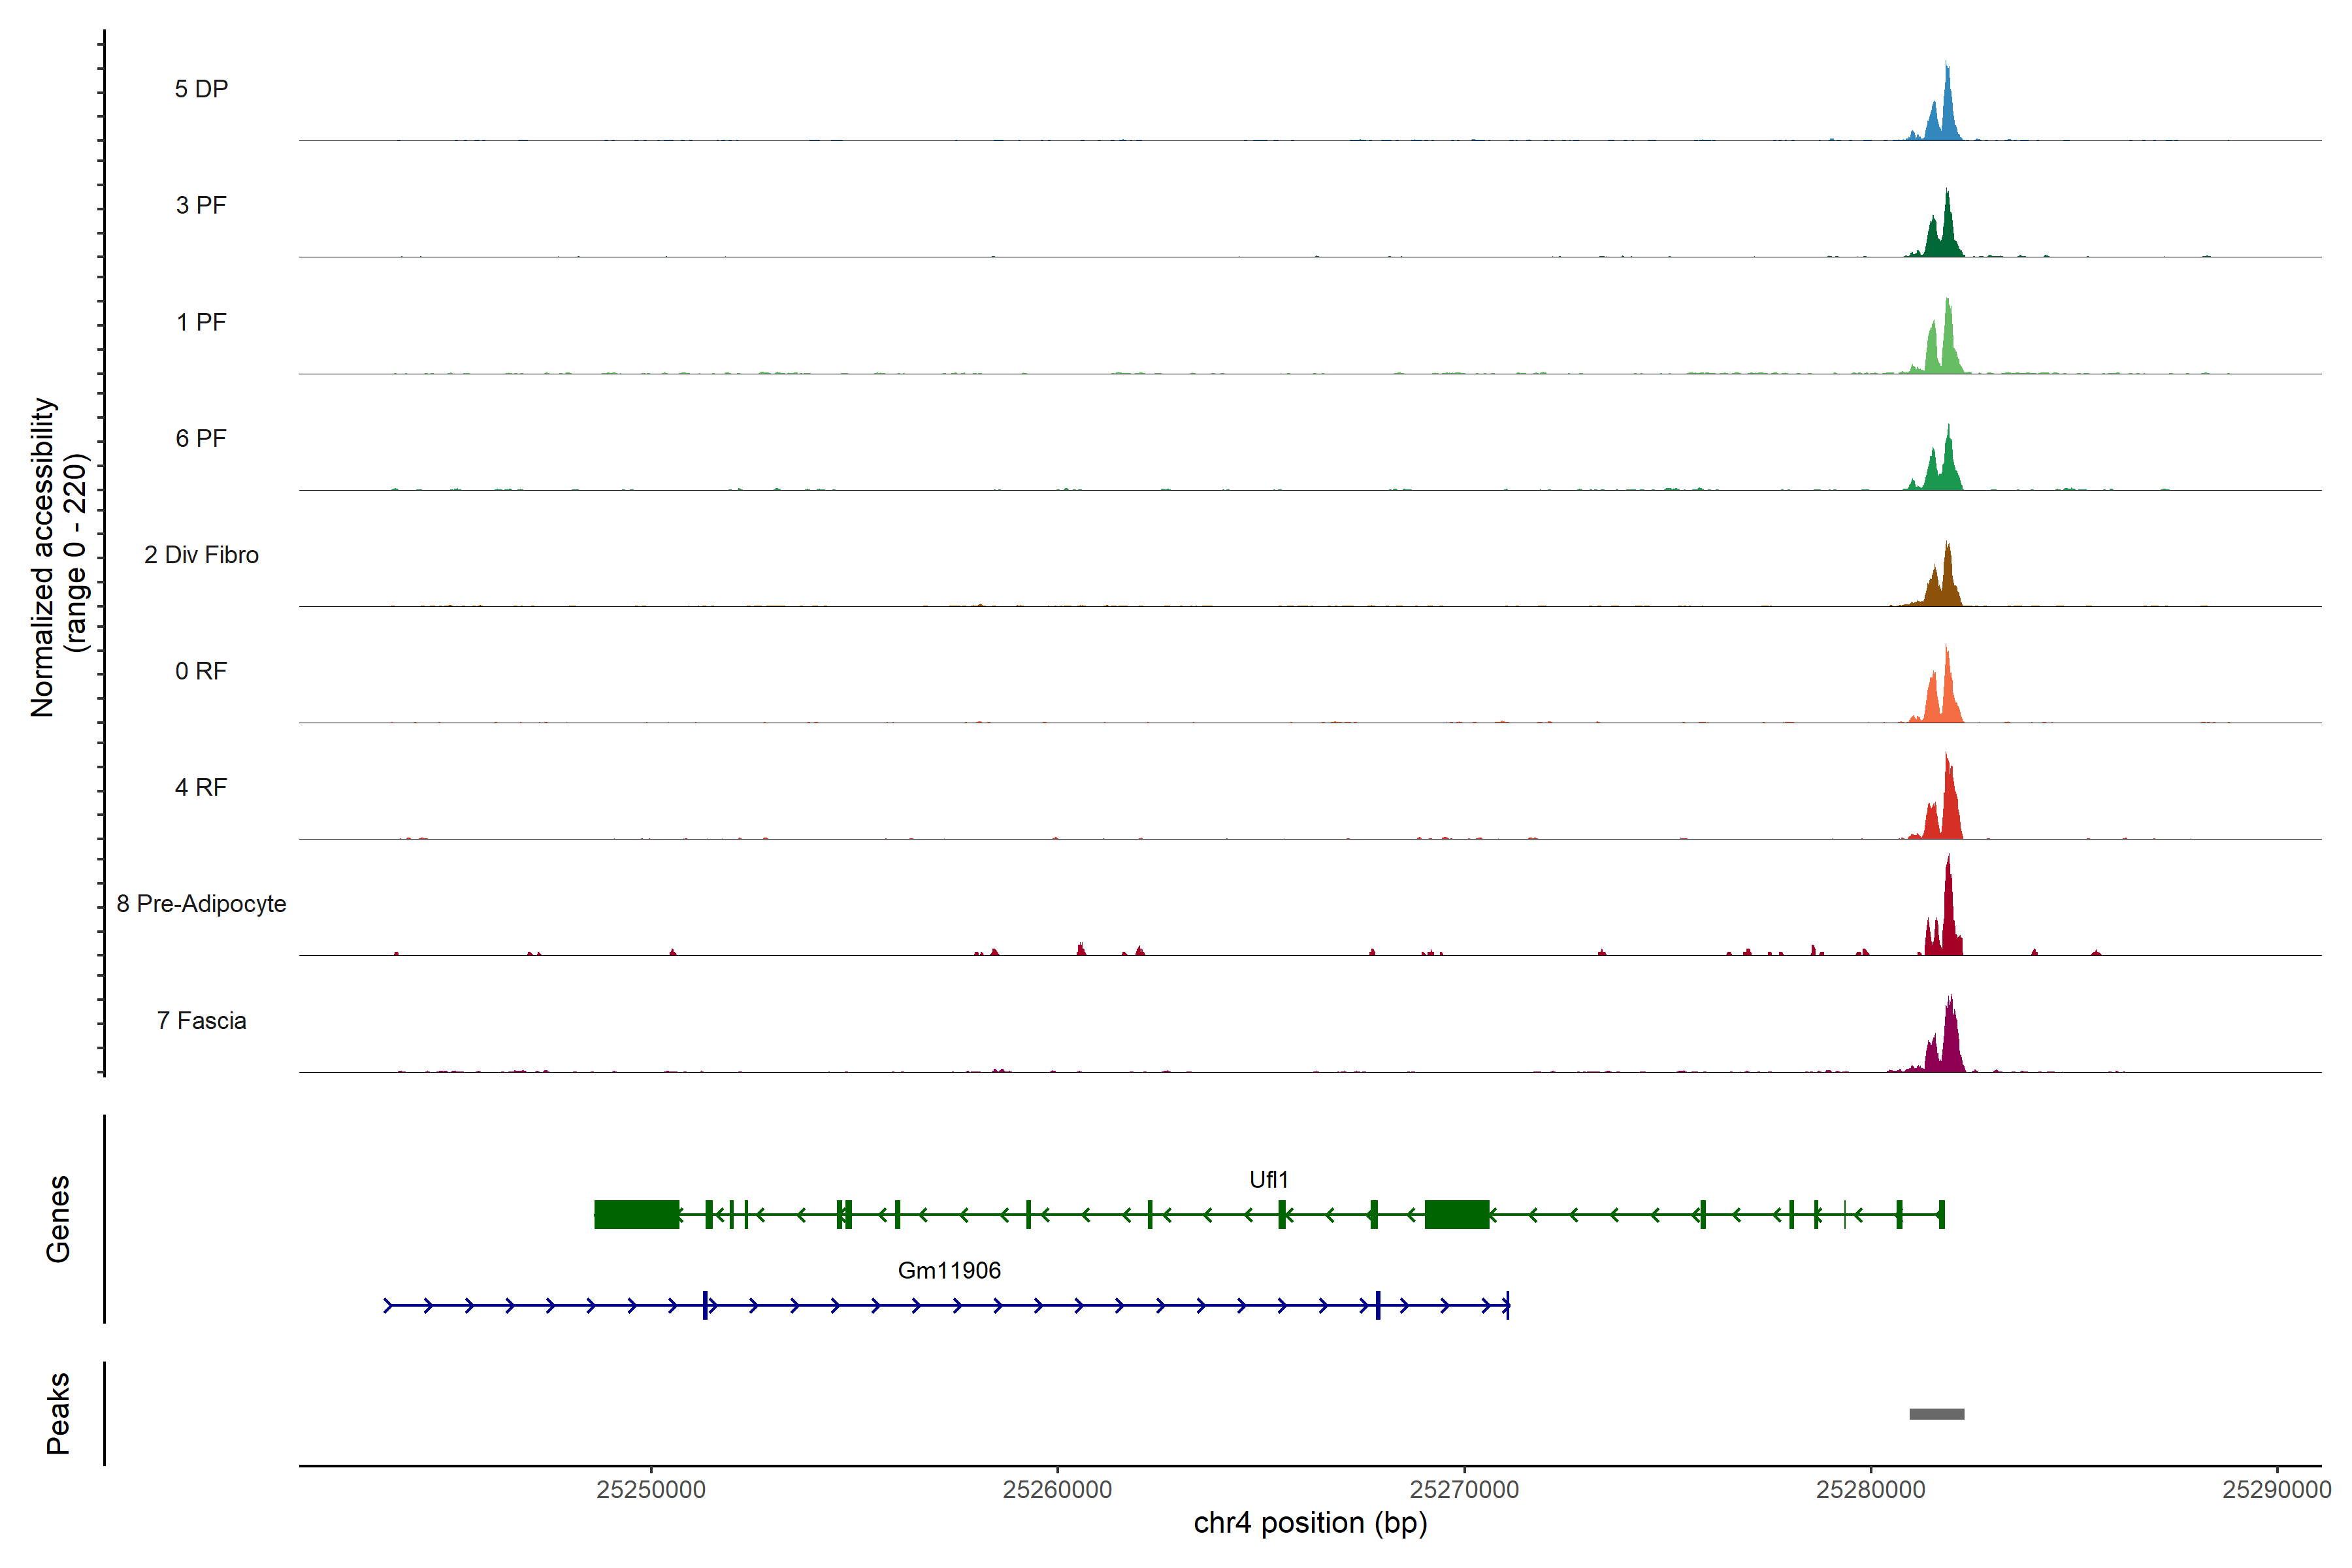Click the Gm11906 gene name
2352x1568 pixels.
(x=949, y=1270)
